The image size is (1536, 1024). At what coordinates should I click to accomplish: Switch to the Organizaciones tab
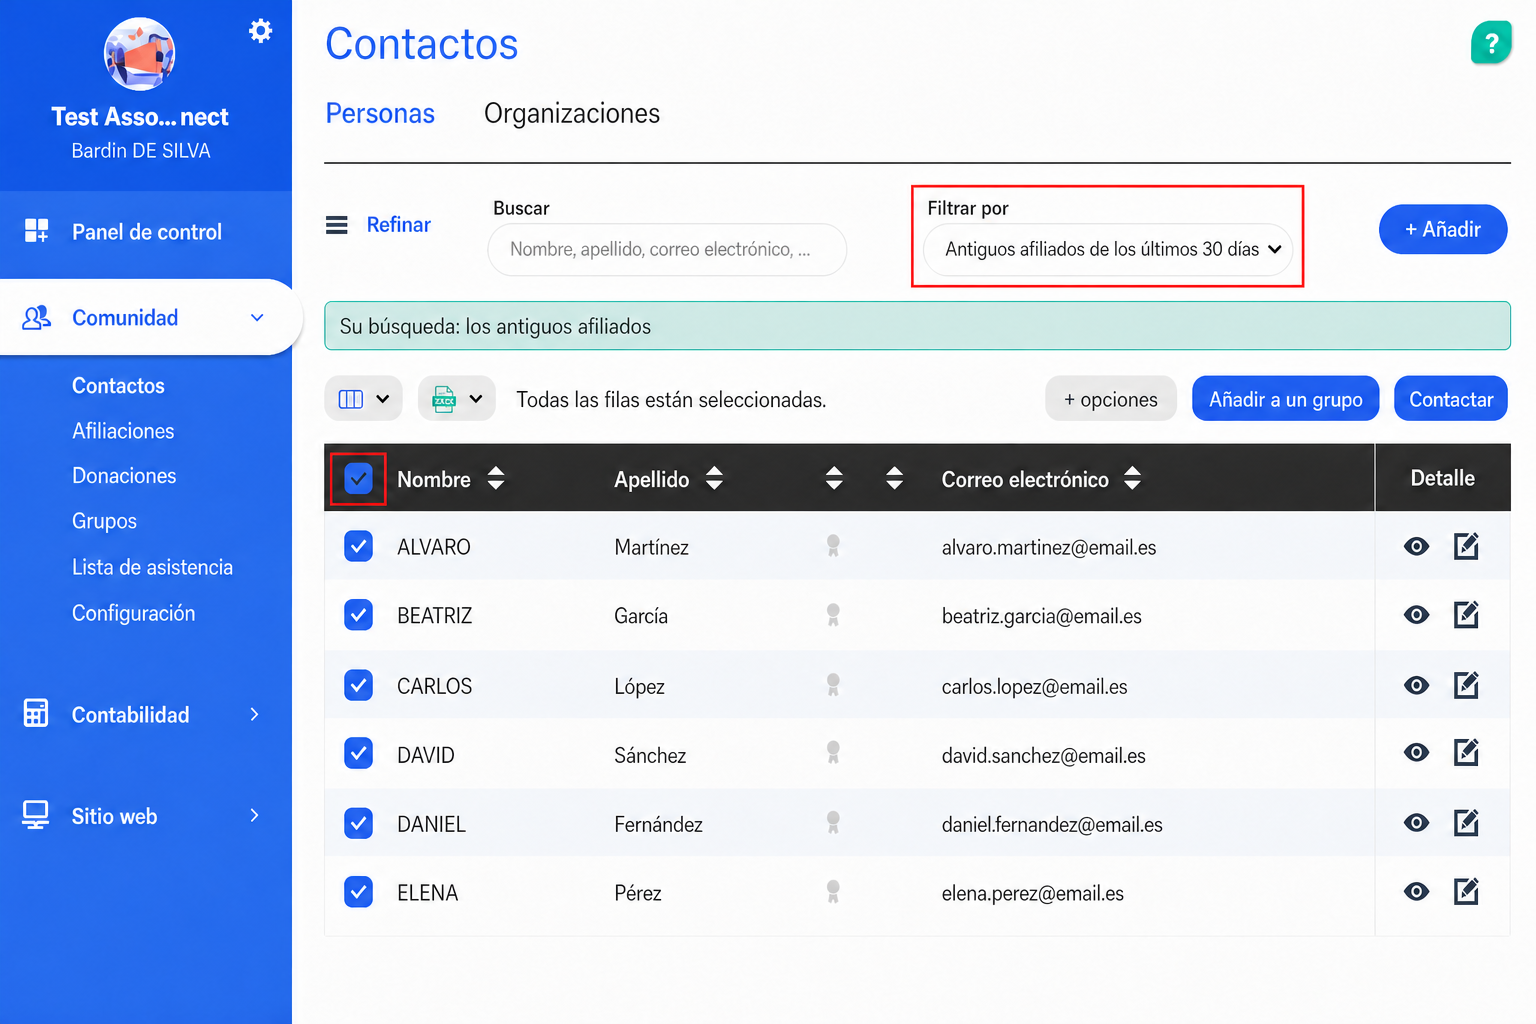(572, 114)
